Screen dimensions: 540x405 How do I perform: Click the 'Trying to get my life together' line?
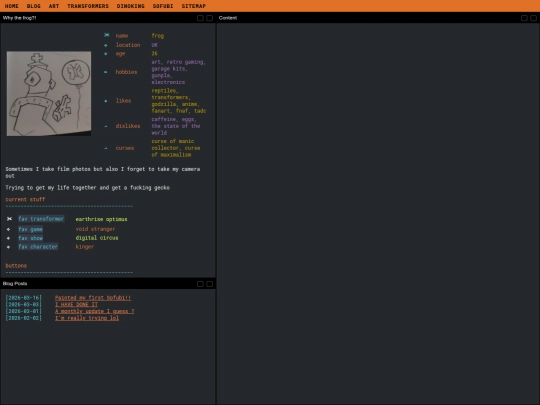(x=87, y=188)
